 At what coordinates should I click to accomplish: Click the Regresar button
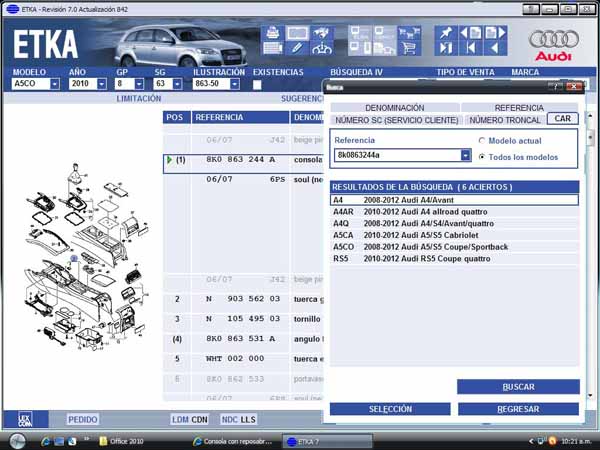pyautogui.click(x=518, y=409)
